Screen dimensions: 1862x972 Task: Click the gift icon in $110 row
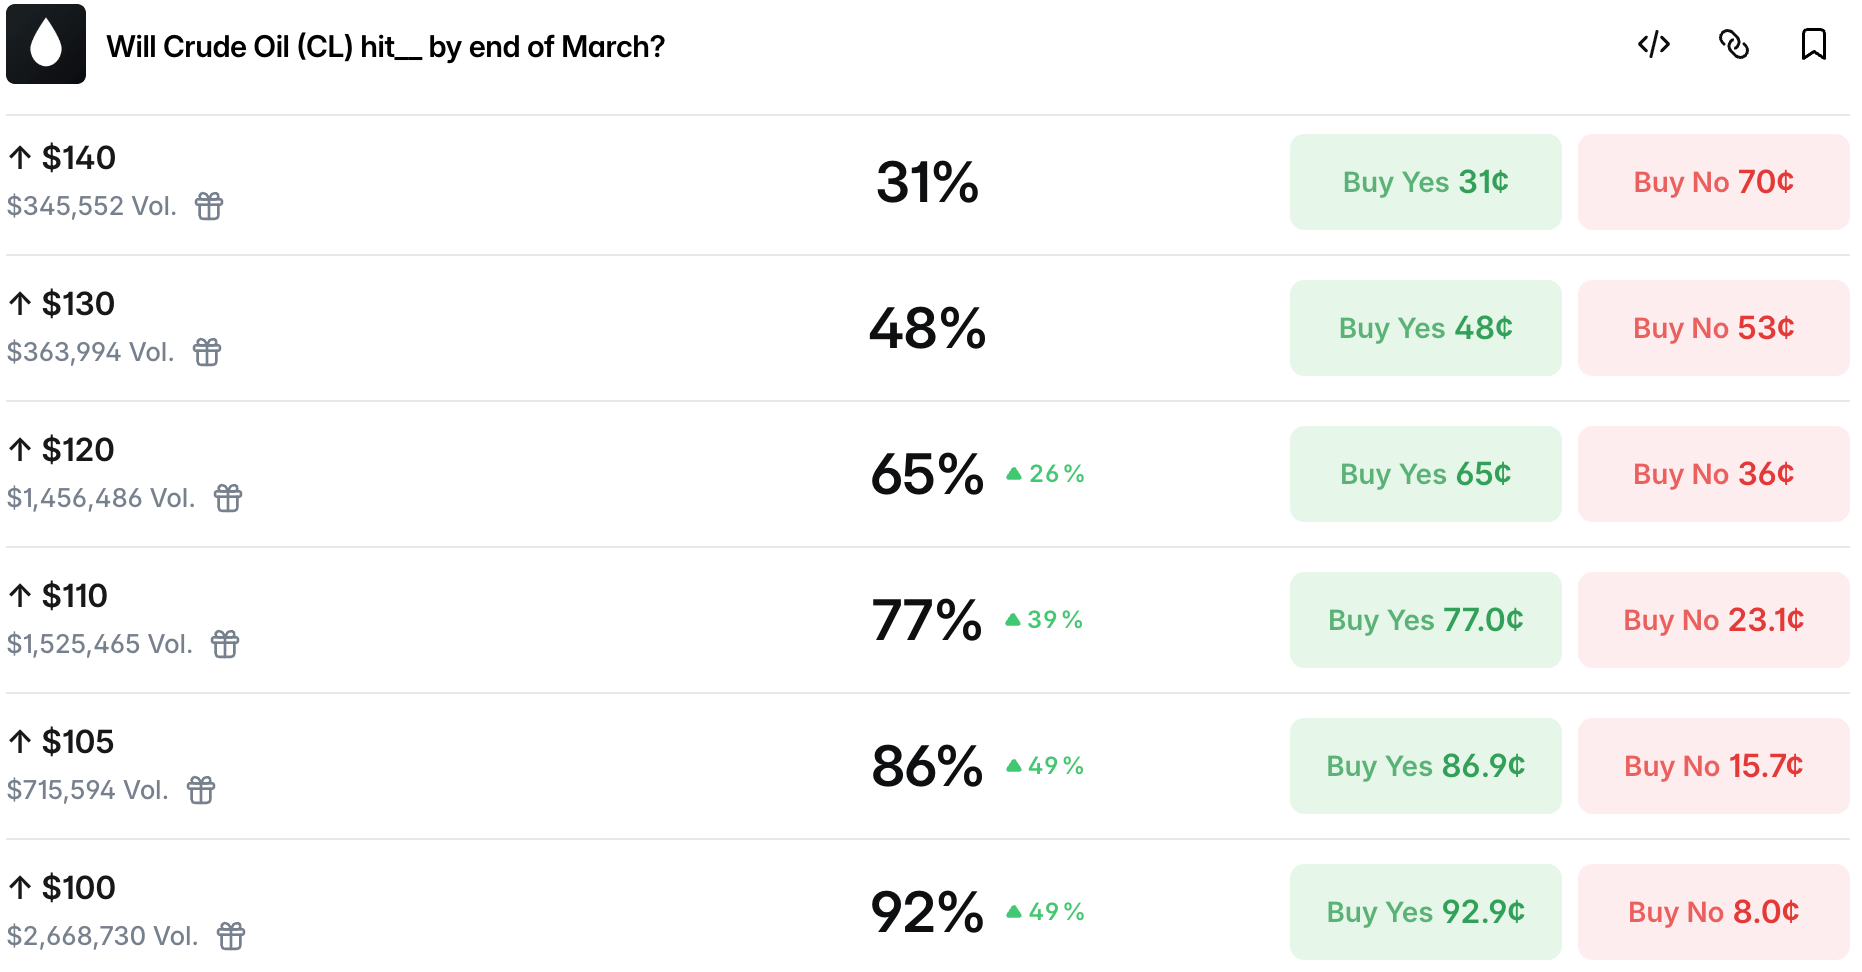tap(225, 644)
